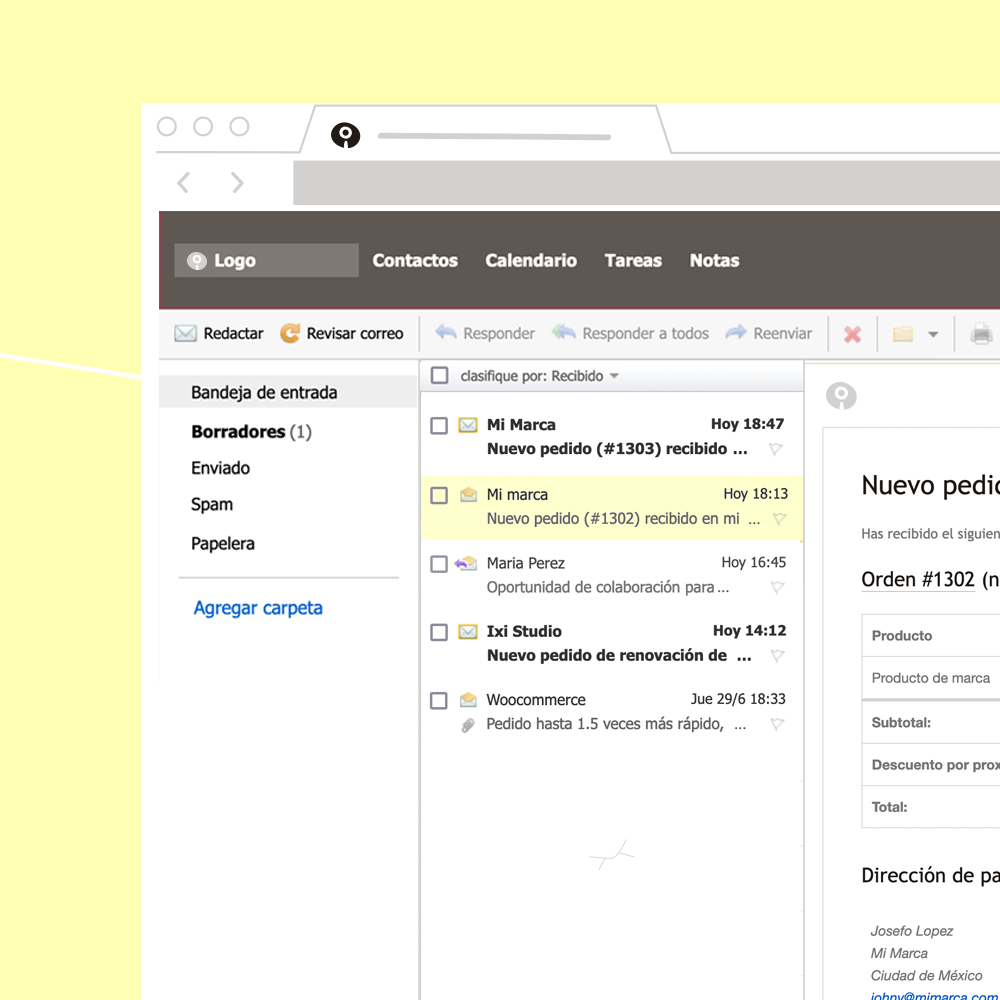Image resolution: width=1000 pixels, height=1000 pixels.
Task: Switch to the Contactos tab
Action: 415,260
